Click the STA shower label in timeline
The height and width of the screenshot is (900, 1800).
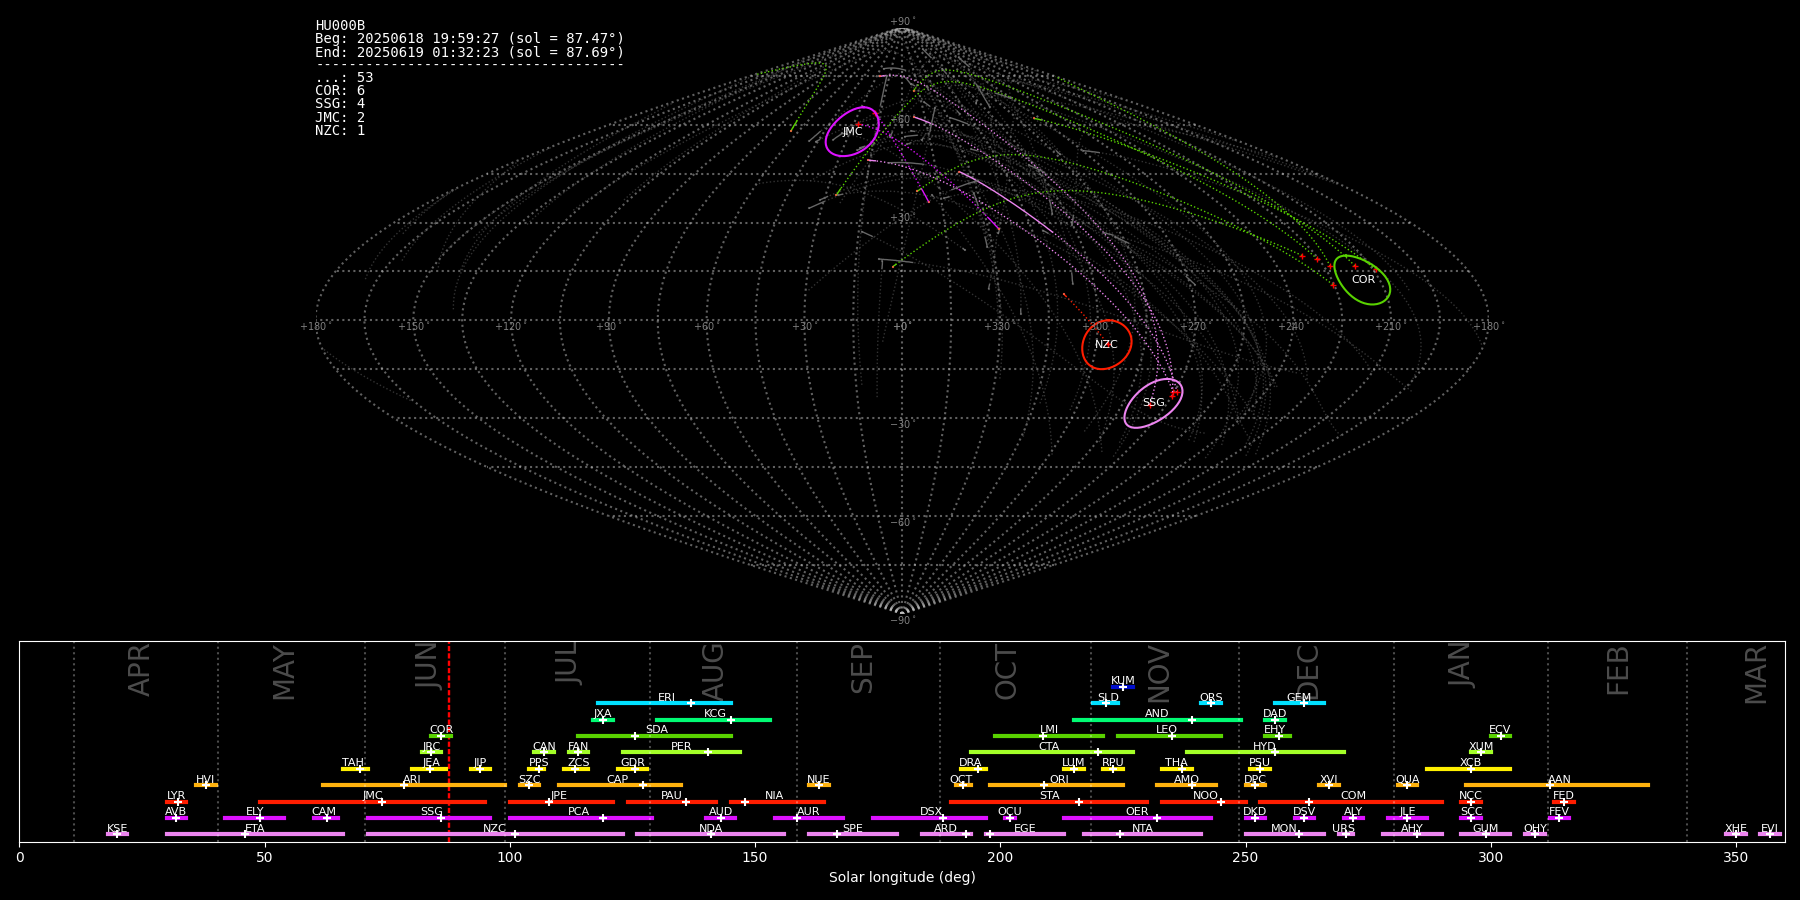pos(1050,796)
